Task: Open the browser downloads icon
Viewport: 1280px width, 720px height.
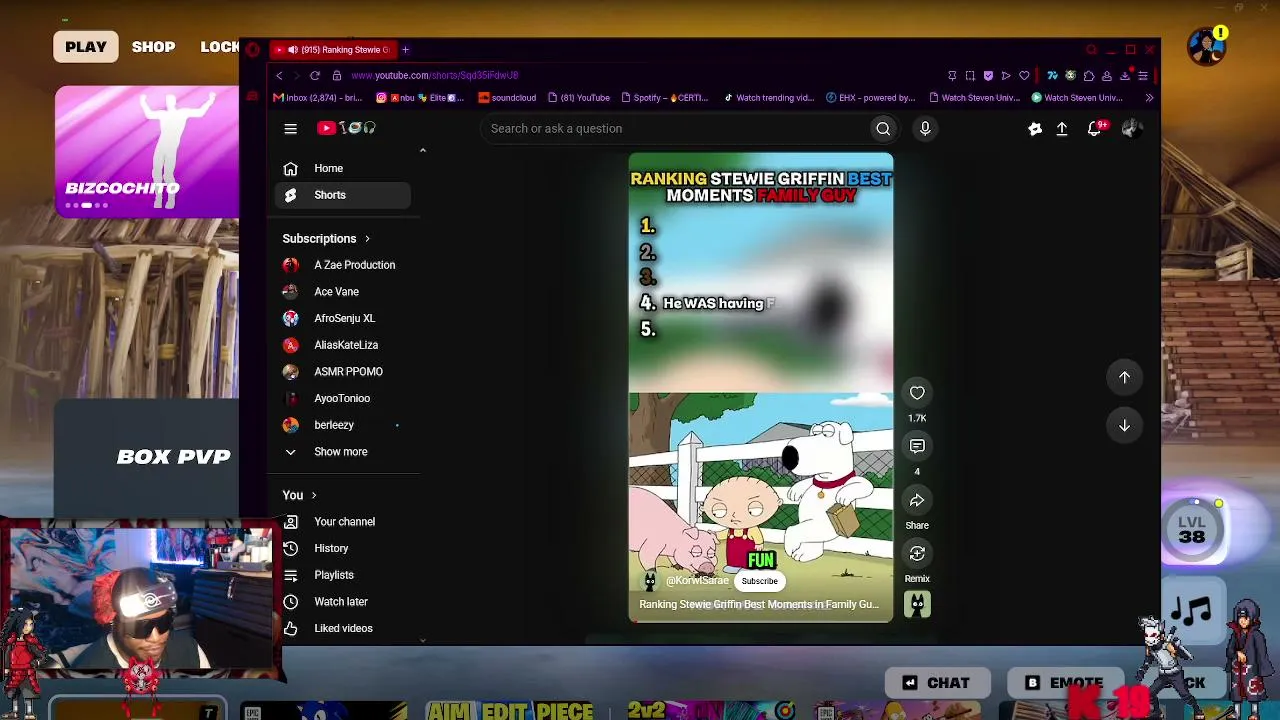Action: 1125,75
